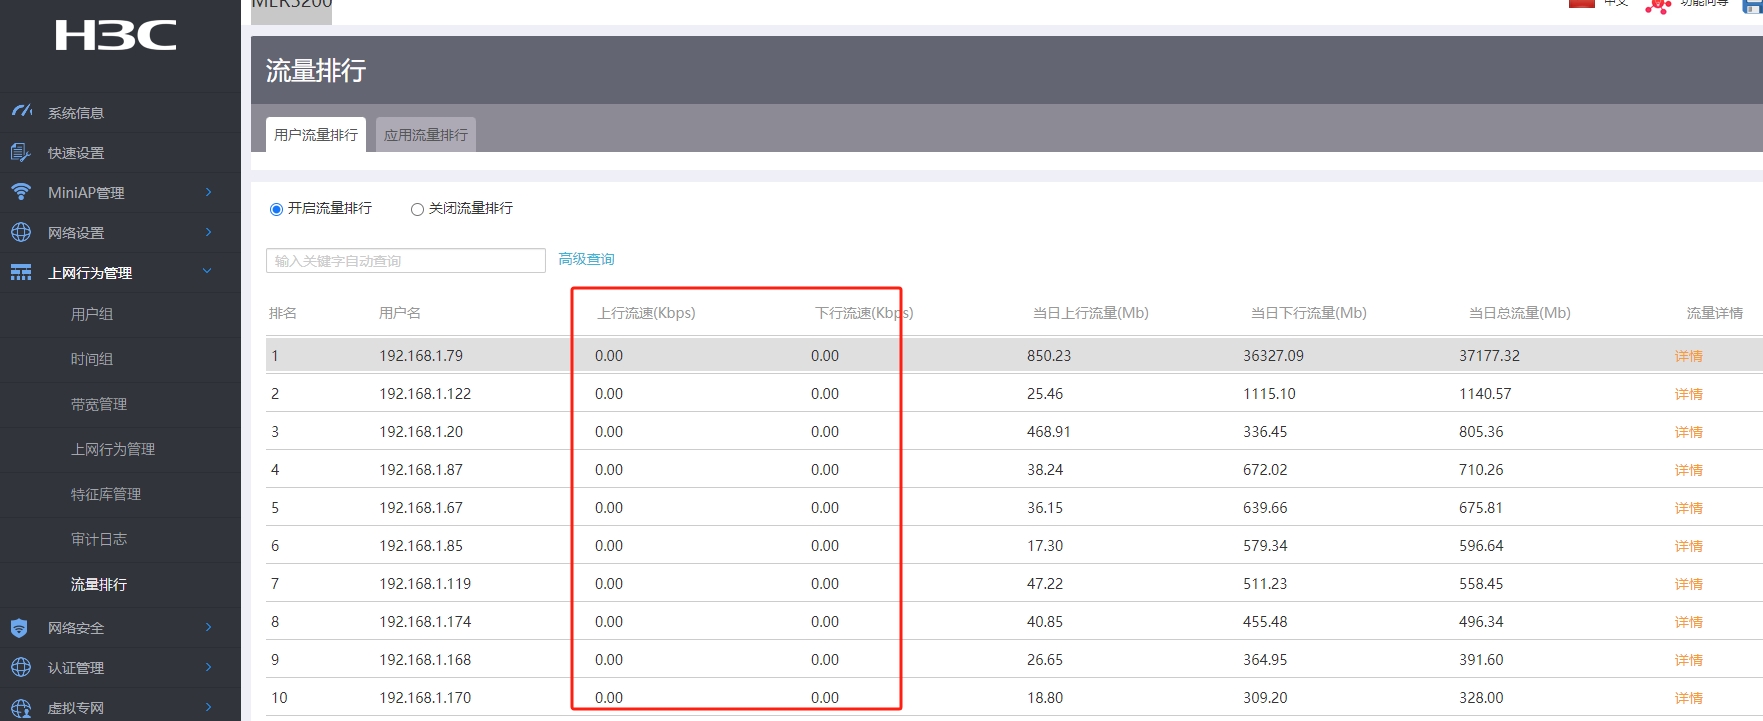Click the 网络设置 globe icon
This screenshot has height=721, width=1763.
21,232
